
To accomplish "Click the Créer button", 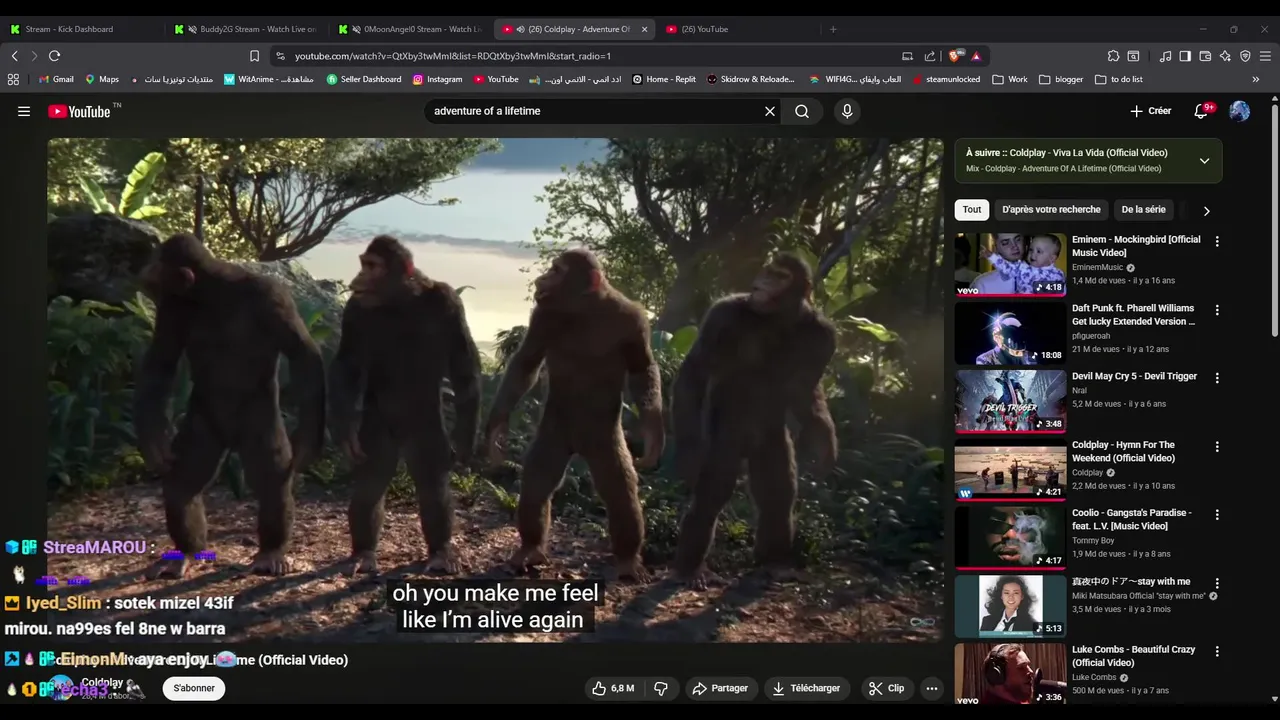I will (x=1150, y=111).
